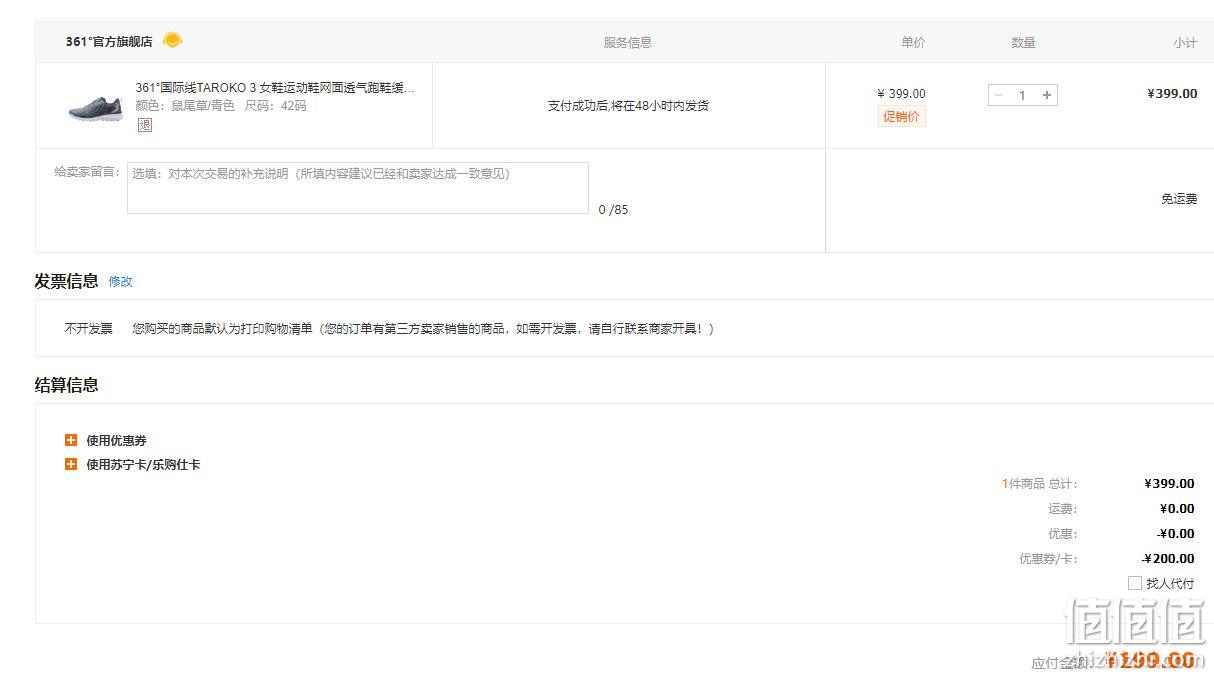Click the 不开发票 invoice option text
The height and width of the screenshot is (677, 1214).
tap(89, 328)
